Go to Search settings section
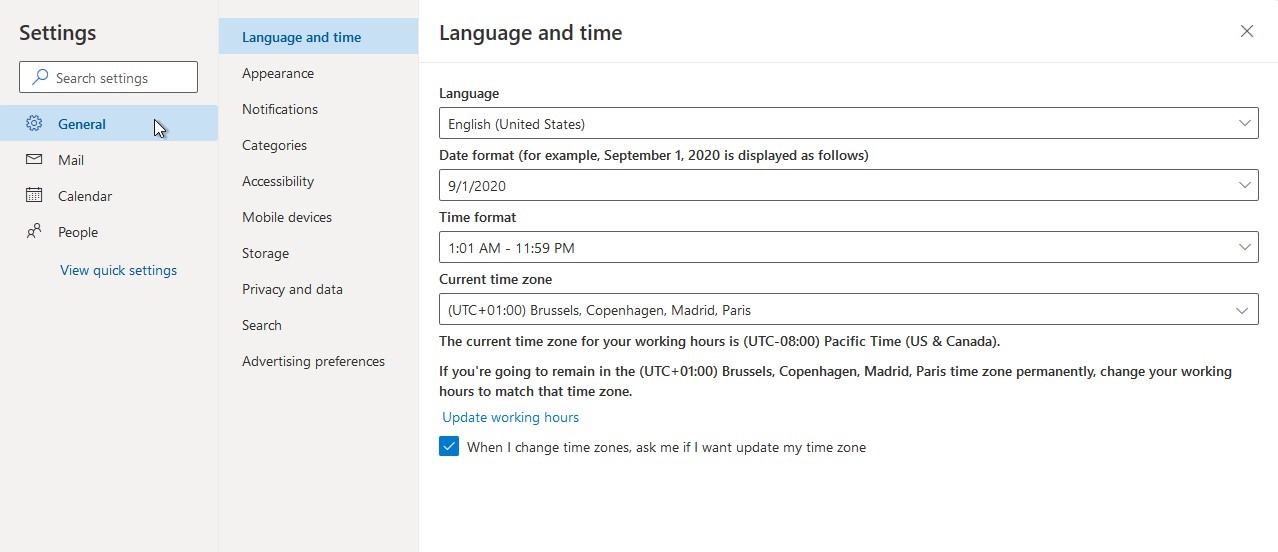The height and width of the screenshot is (552, 1278). point(318,325)
